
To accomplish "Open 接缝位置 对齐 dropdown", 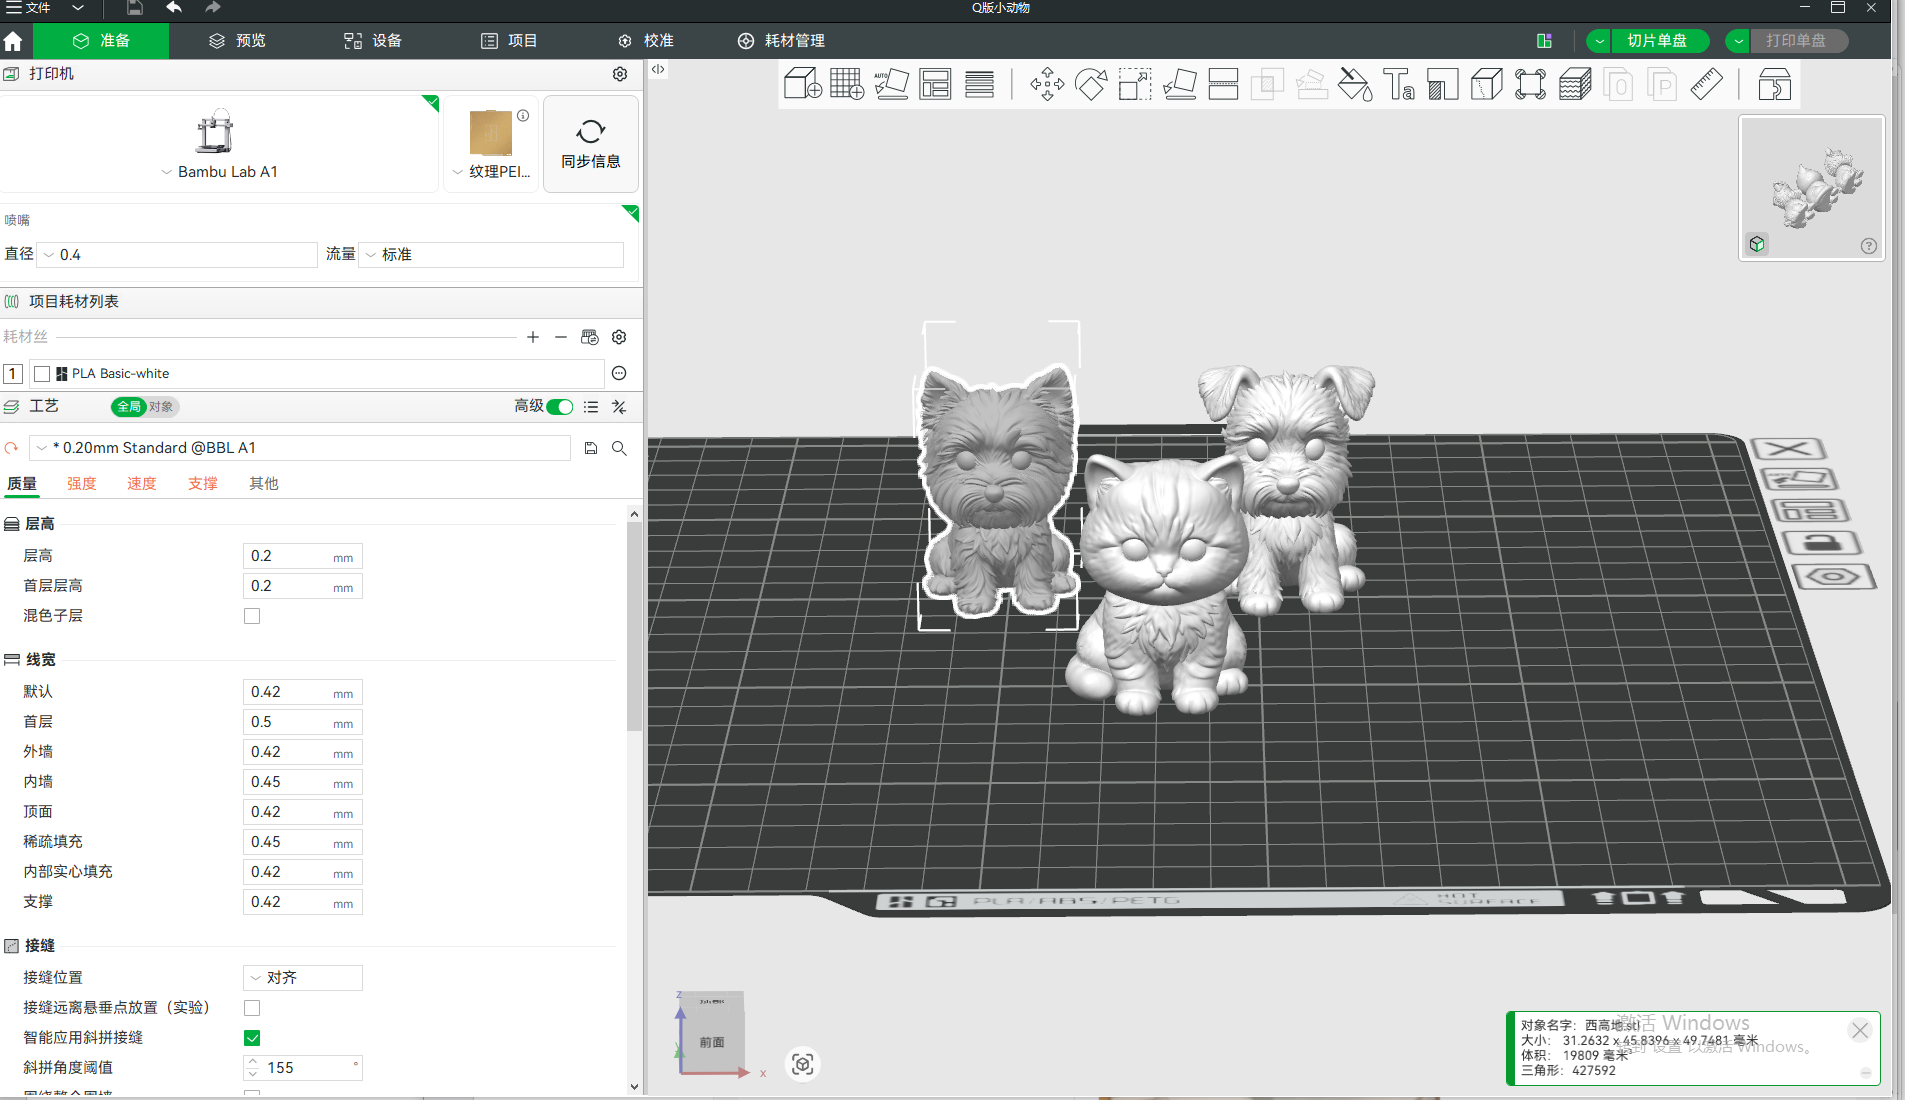I will 303,978.
